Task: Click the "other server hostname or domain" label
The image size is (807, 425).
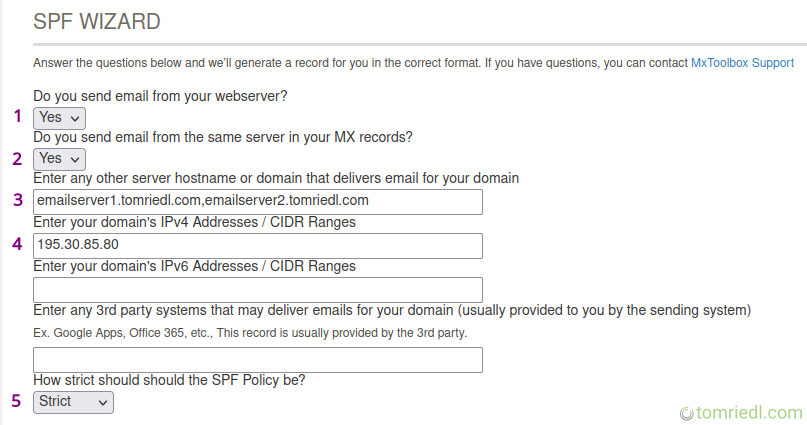Action: [x=276, y=179]
